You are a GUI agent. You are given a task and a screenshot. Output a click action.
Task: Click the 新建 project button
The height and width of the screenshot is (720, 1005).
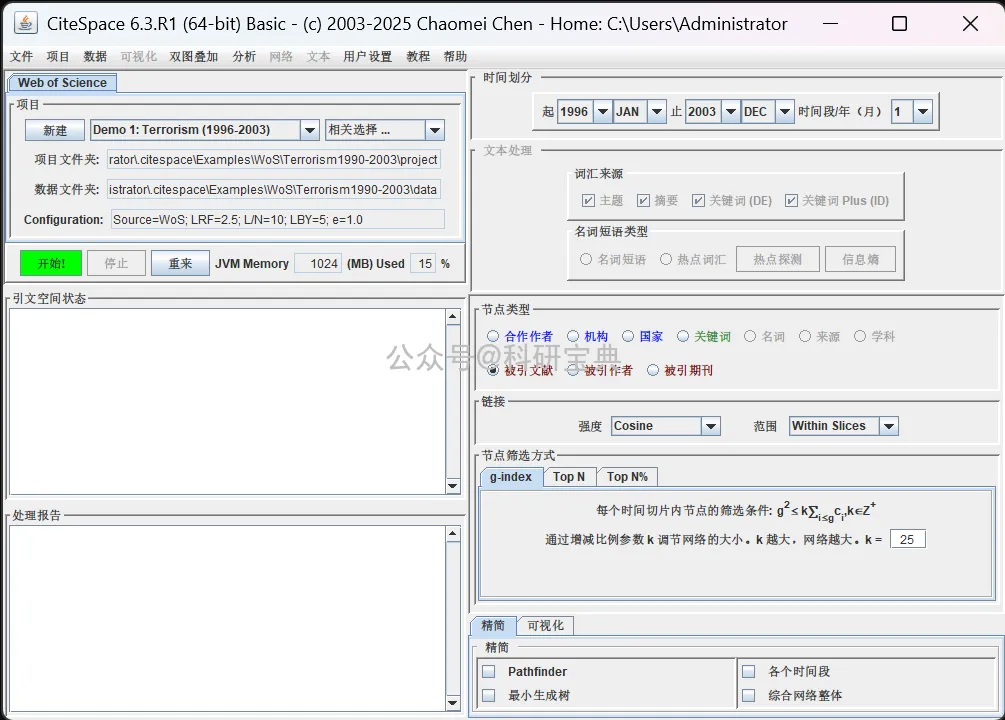click(54, 130)
